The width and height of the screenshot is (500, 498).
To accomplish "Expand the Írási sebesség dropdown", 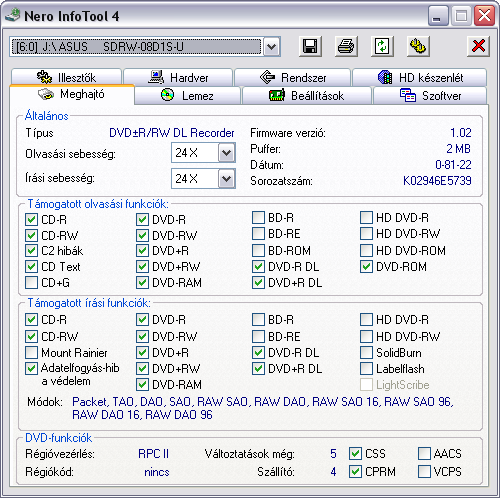I will [x=227, y=179].
